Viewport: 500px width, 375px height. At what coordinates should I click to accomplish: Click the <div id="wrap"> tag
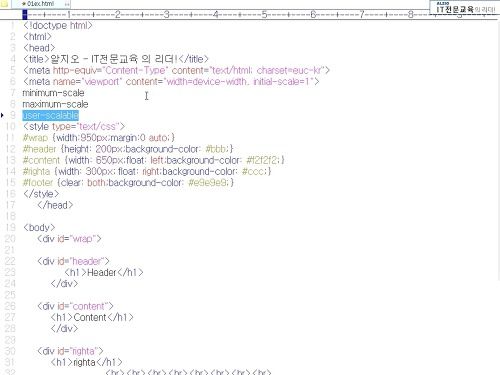[x=69, y=239]
